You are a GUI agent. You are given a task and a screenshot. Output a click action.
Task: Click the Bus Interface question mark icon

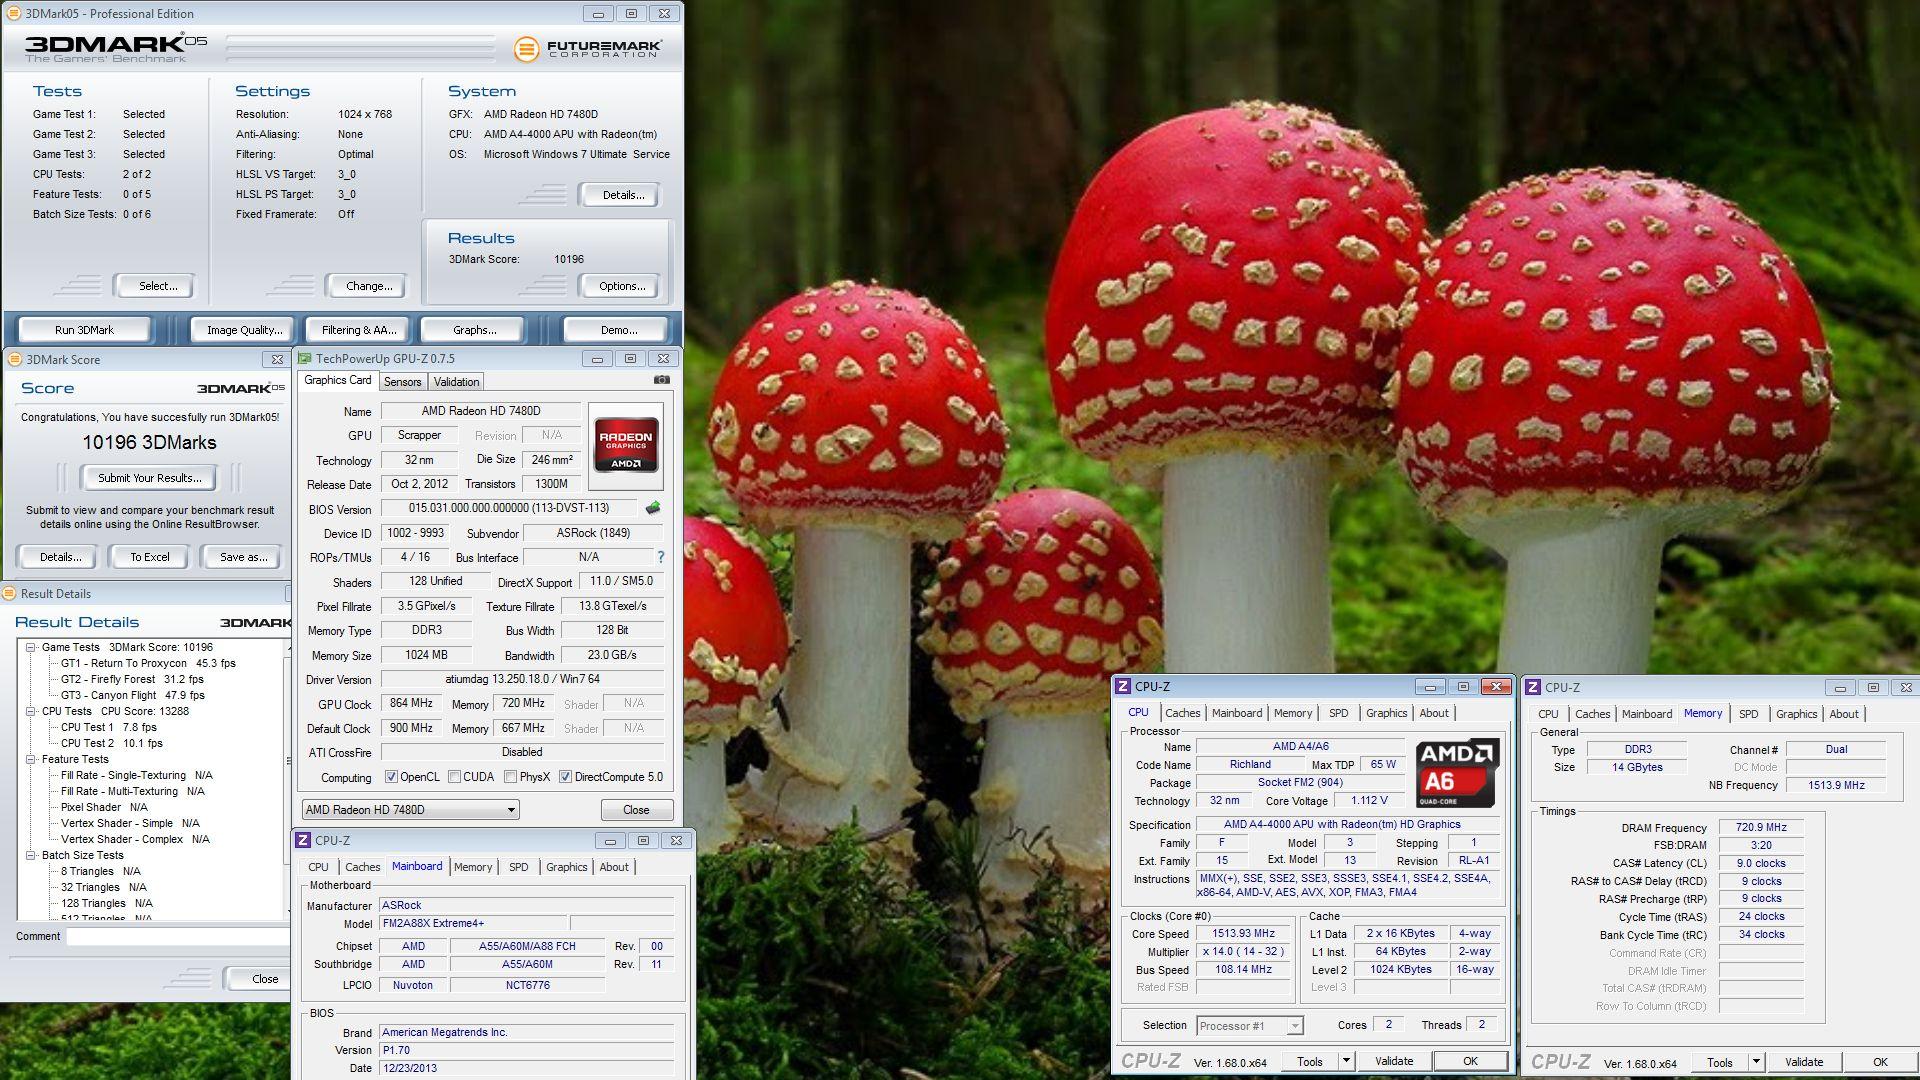(660, 557)
